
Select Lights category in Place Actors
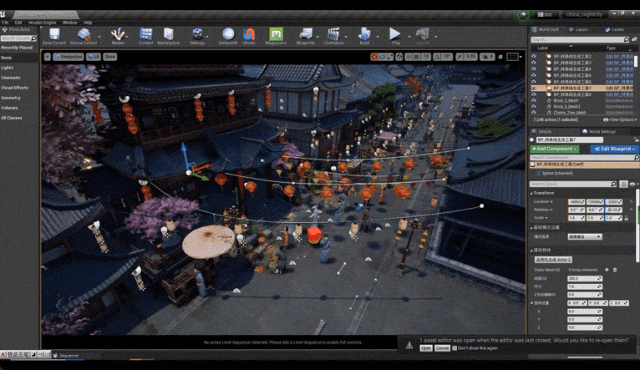click(7, 67)
